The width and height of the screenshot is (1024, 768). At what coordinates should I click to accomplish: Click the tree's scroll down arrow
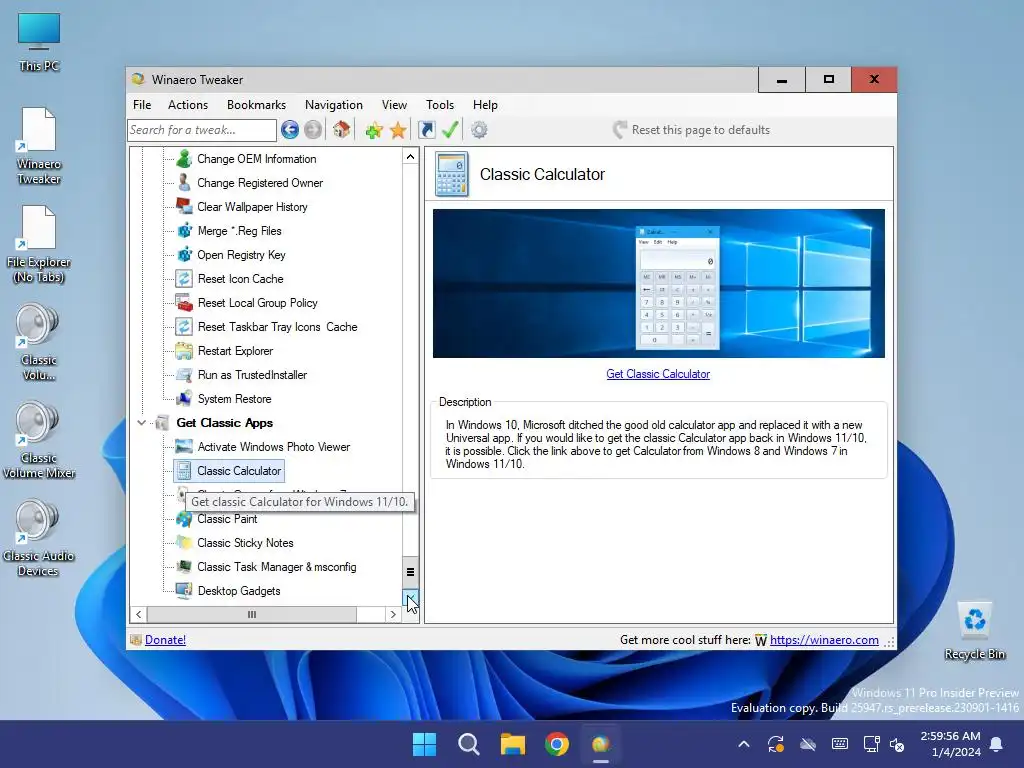tap(410, 598)
